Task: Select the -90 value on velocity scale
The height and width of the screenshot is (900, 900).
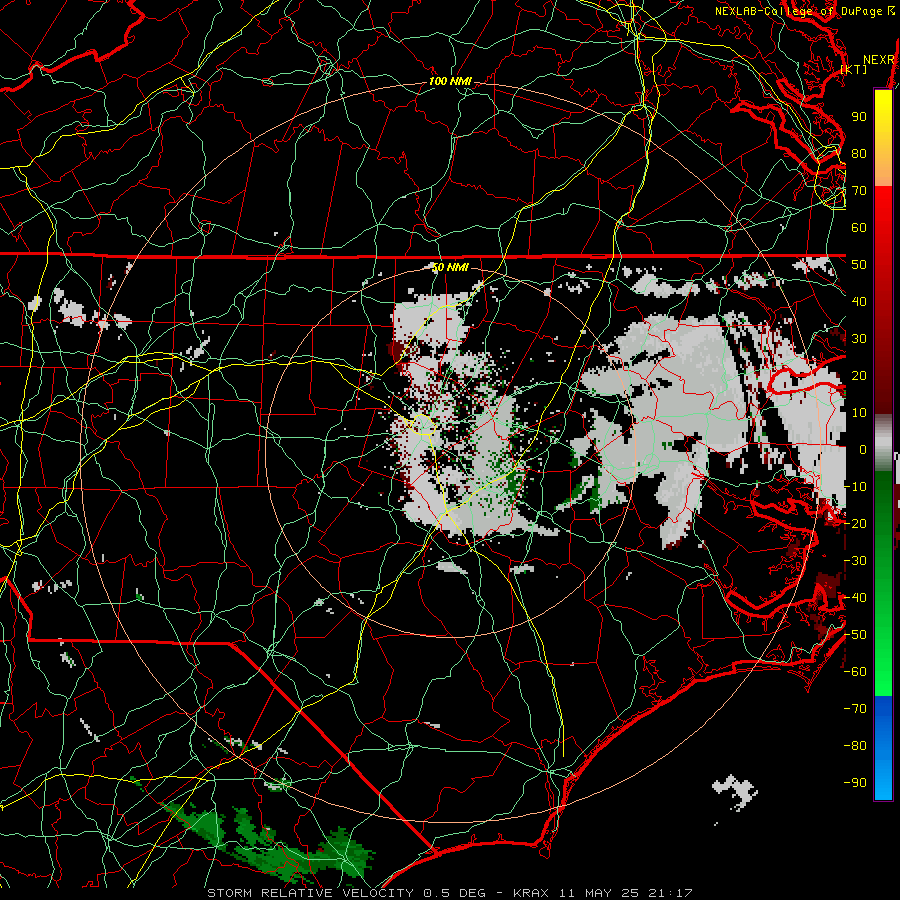Action: pos(855,783)
